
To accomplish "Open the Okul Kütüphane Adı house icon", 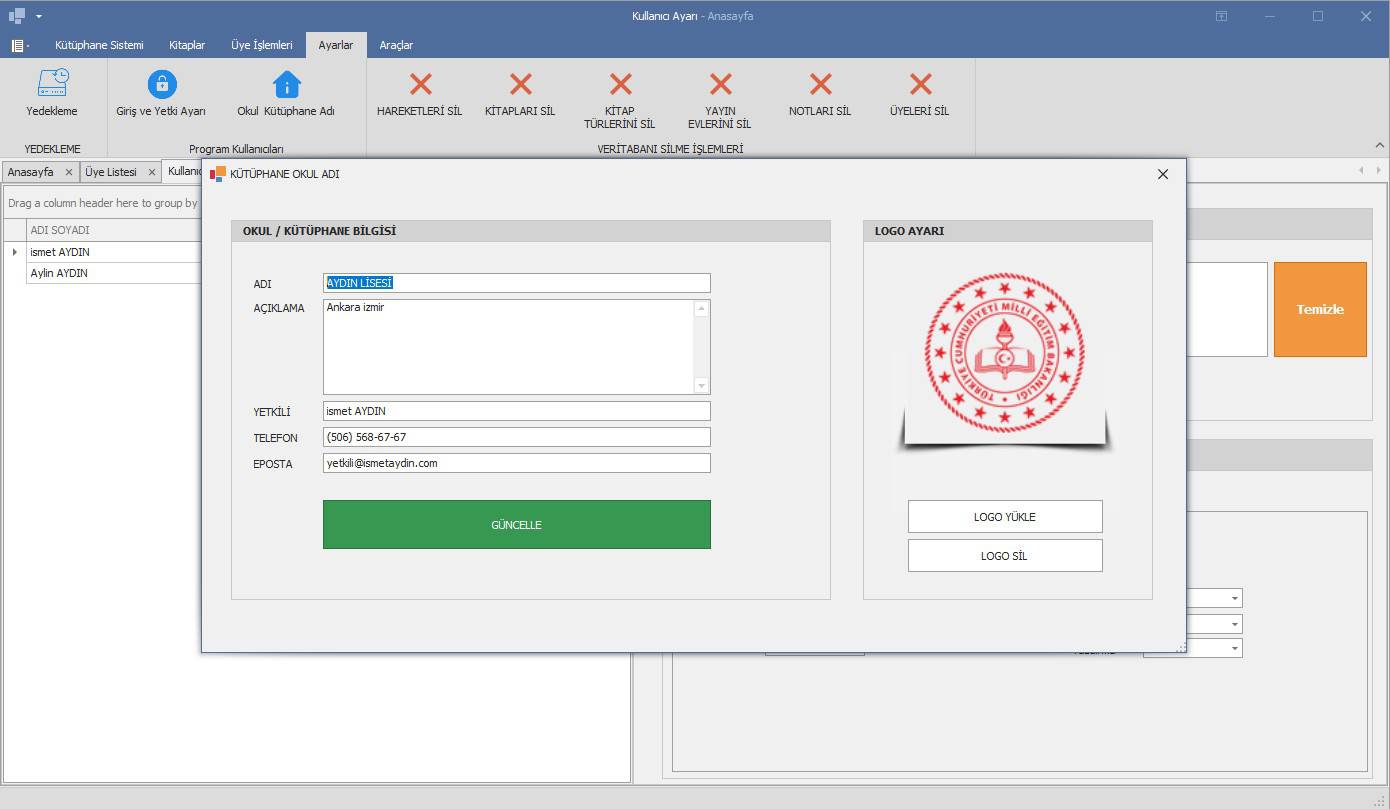I will (x=286, y=84).
